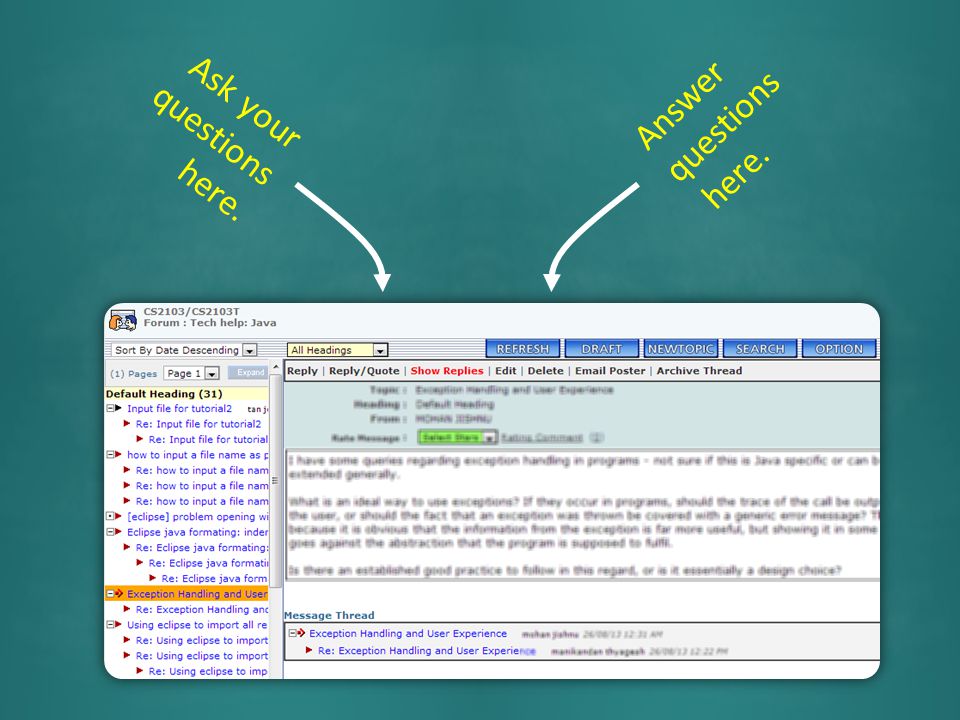Viewport: 960px width, 720px height.
Task: Click the red Show Replies item
Action: pyautogui.click(x=446, y=371)
